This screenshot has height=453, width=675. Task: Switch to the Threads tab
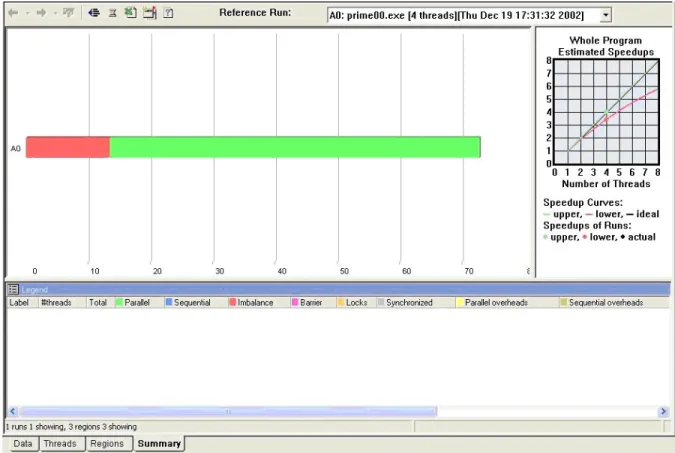[60, 444]
